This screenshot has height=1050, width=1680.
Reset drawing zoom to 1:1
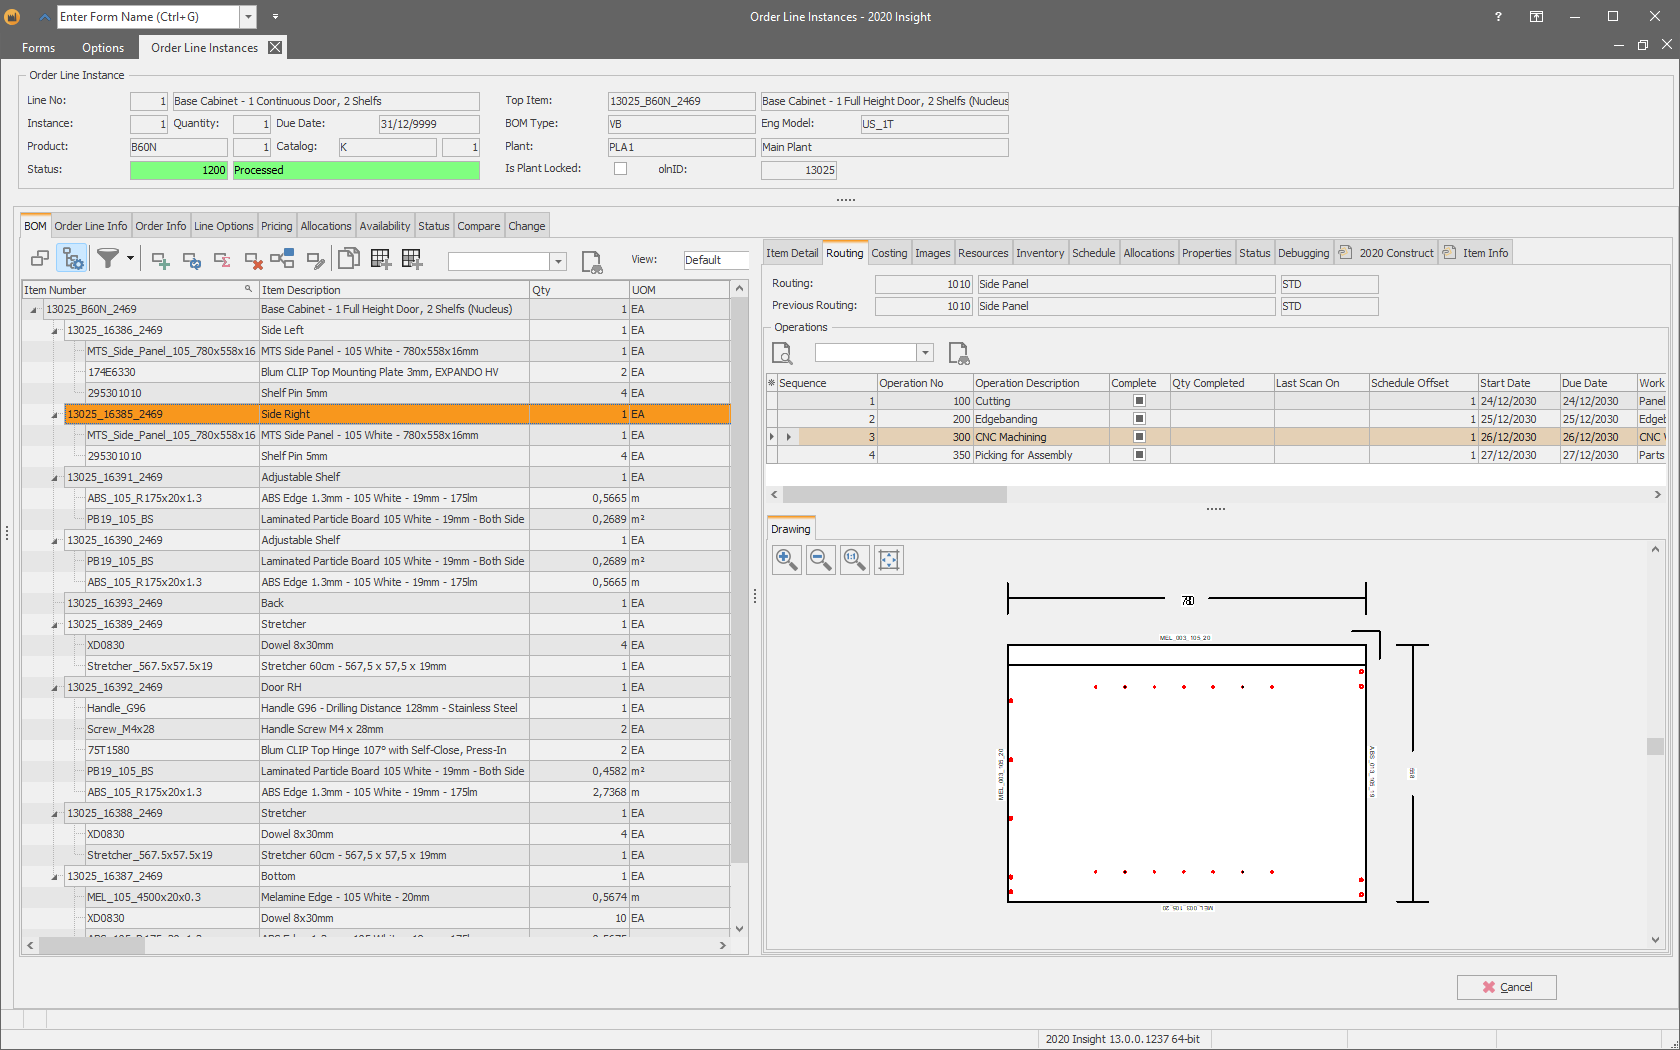855,560
